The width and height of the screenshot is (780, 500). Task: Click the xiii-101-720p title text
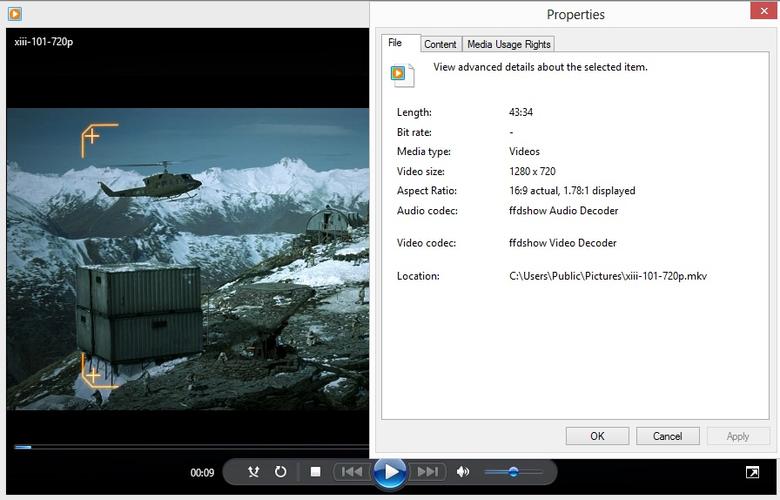44,42
